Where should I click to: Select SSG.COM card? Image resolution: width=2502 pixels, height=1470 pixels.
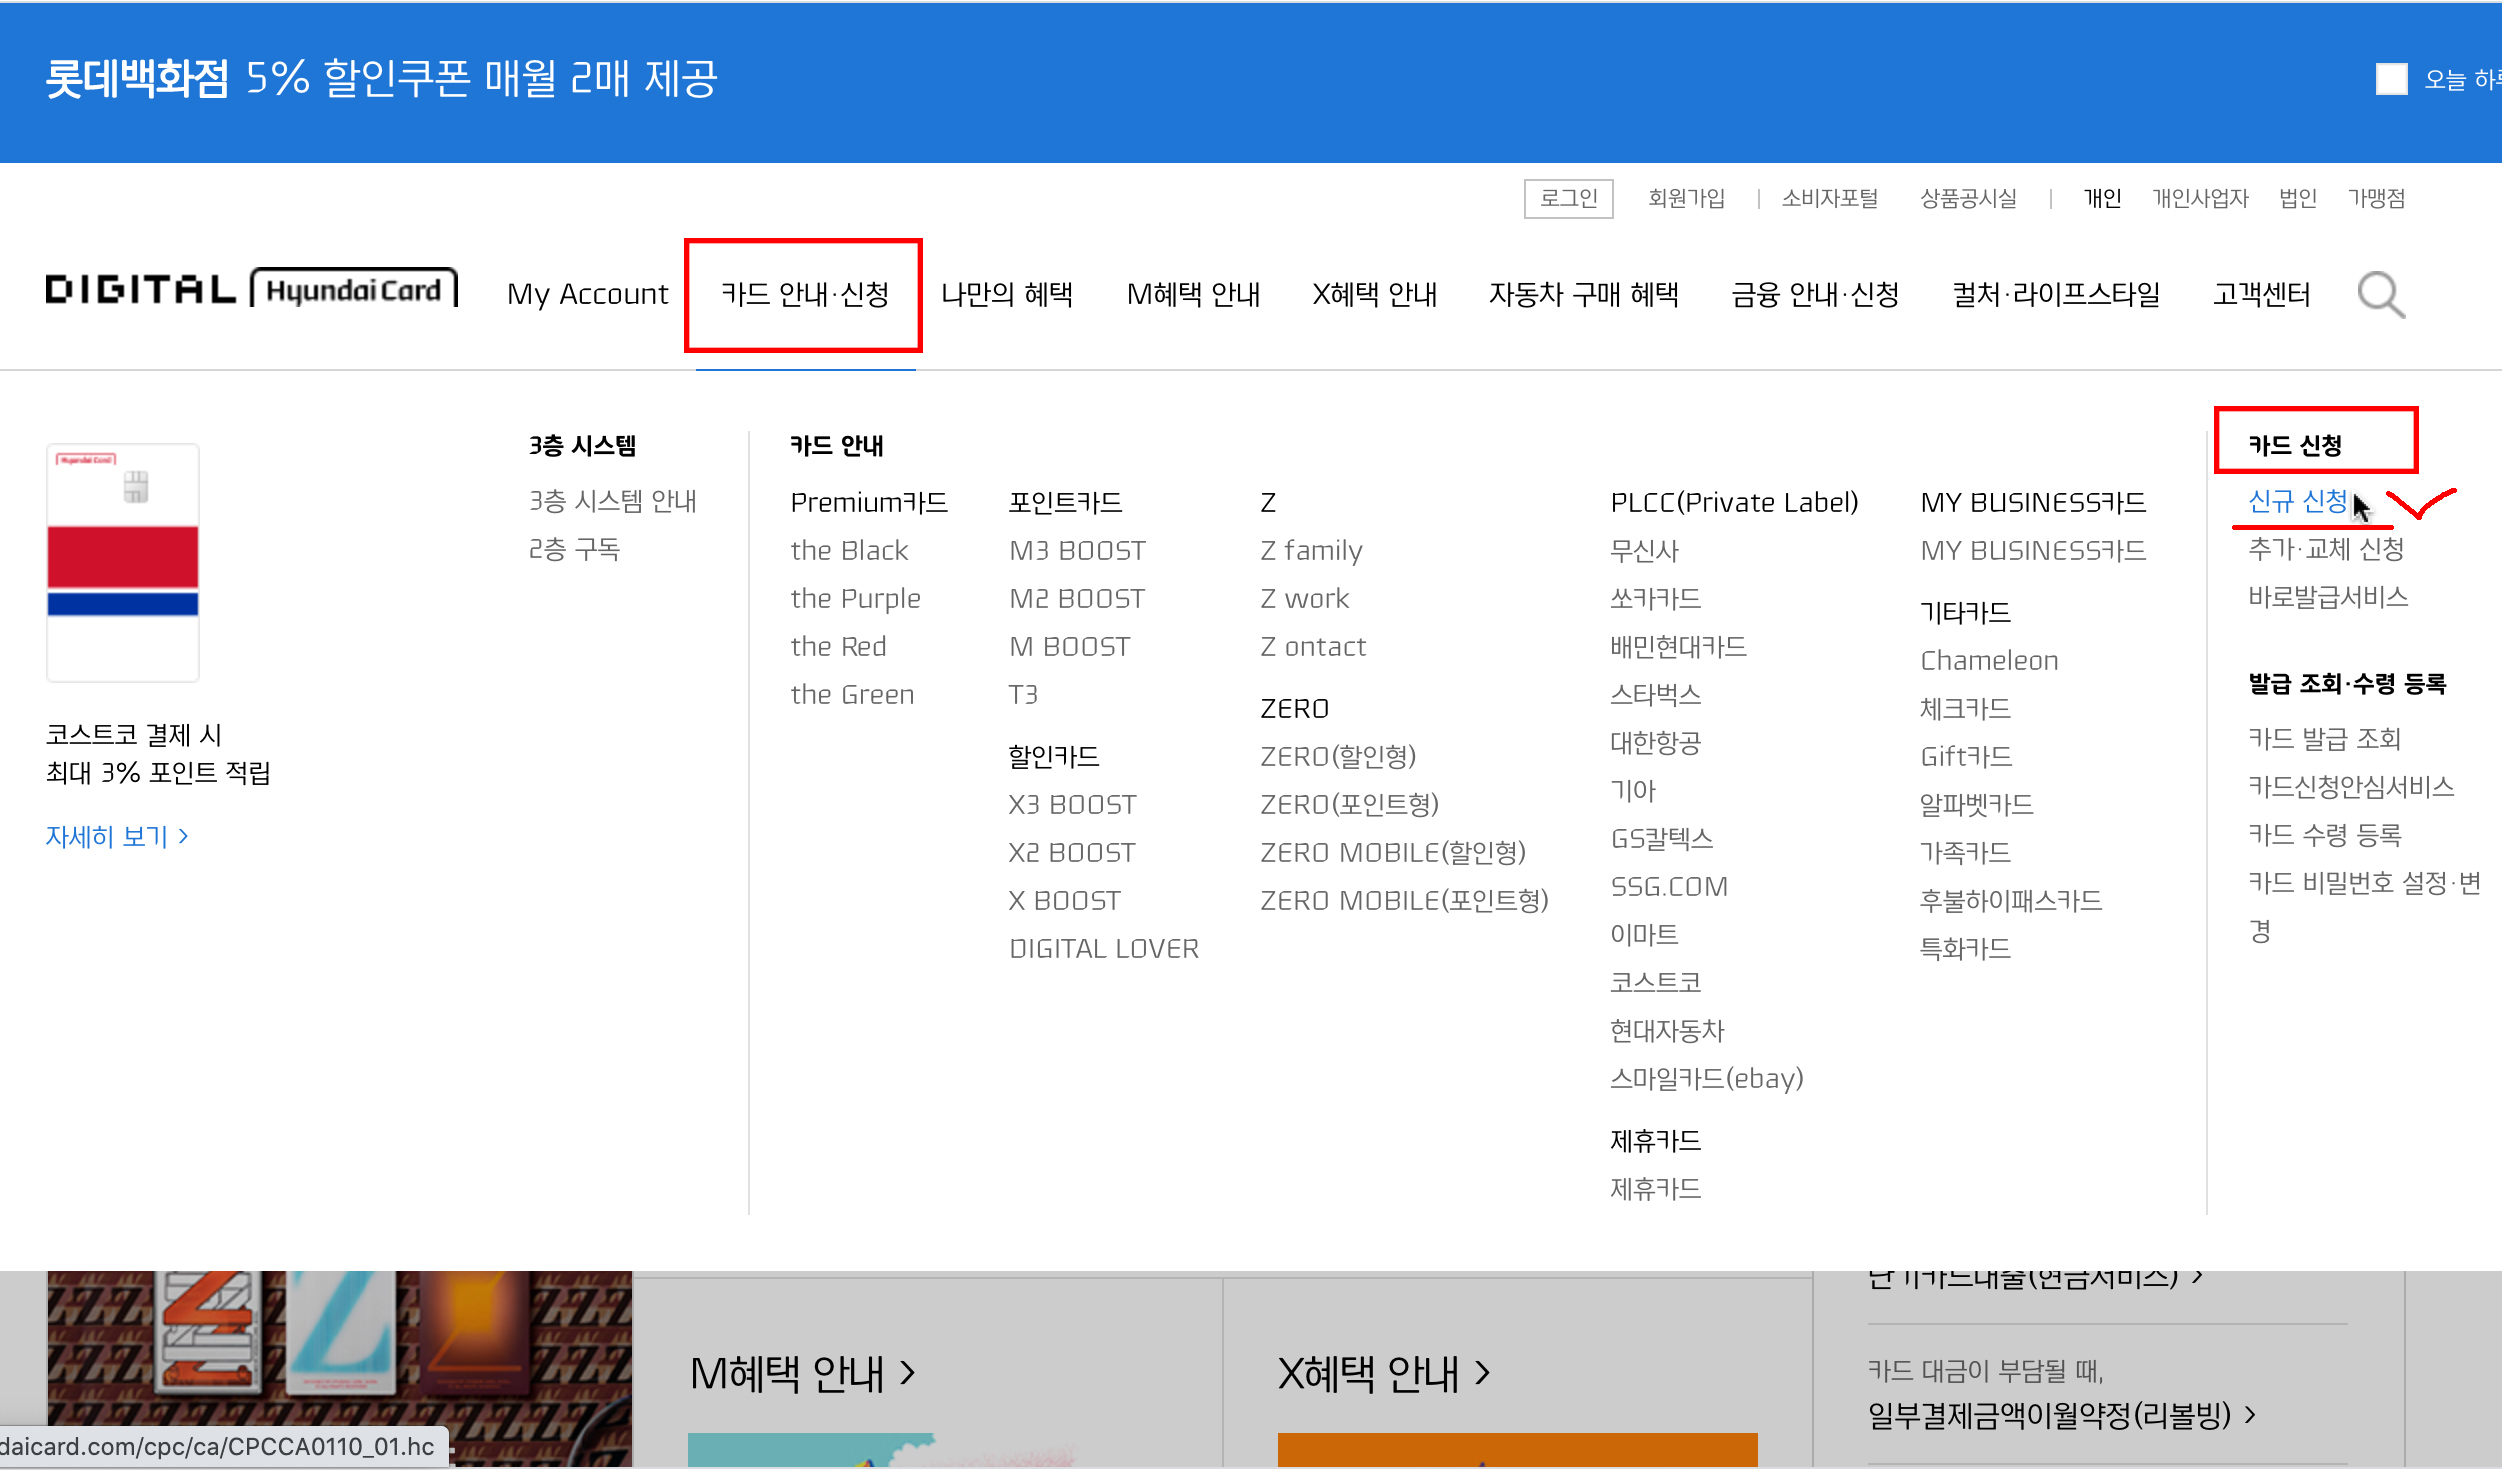1668,886
